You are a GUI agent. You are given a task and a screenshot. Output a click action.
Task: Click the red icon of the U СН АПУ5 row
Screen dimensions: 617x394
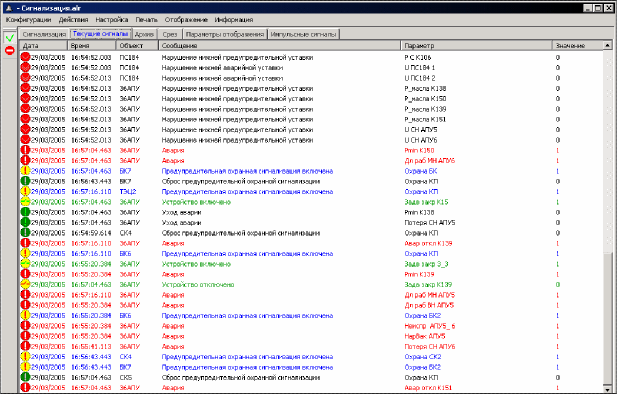click(25, 129)
